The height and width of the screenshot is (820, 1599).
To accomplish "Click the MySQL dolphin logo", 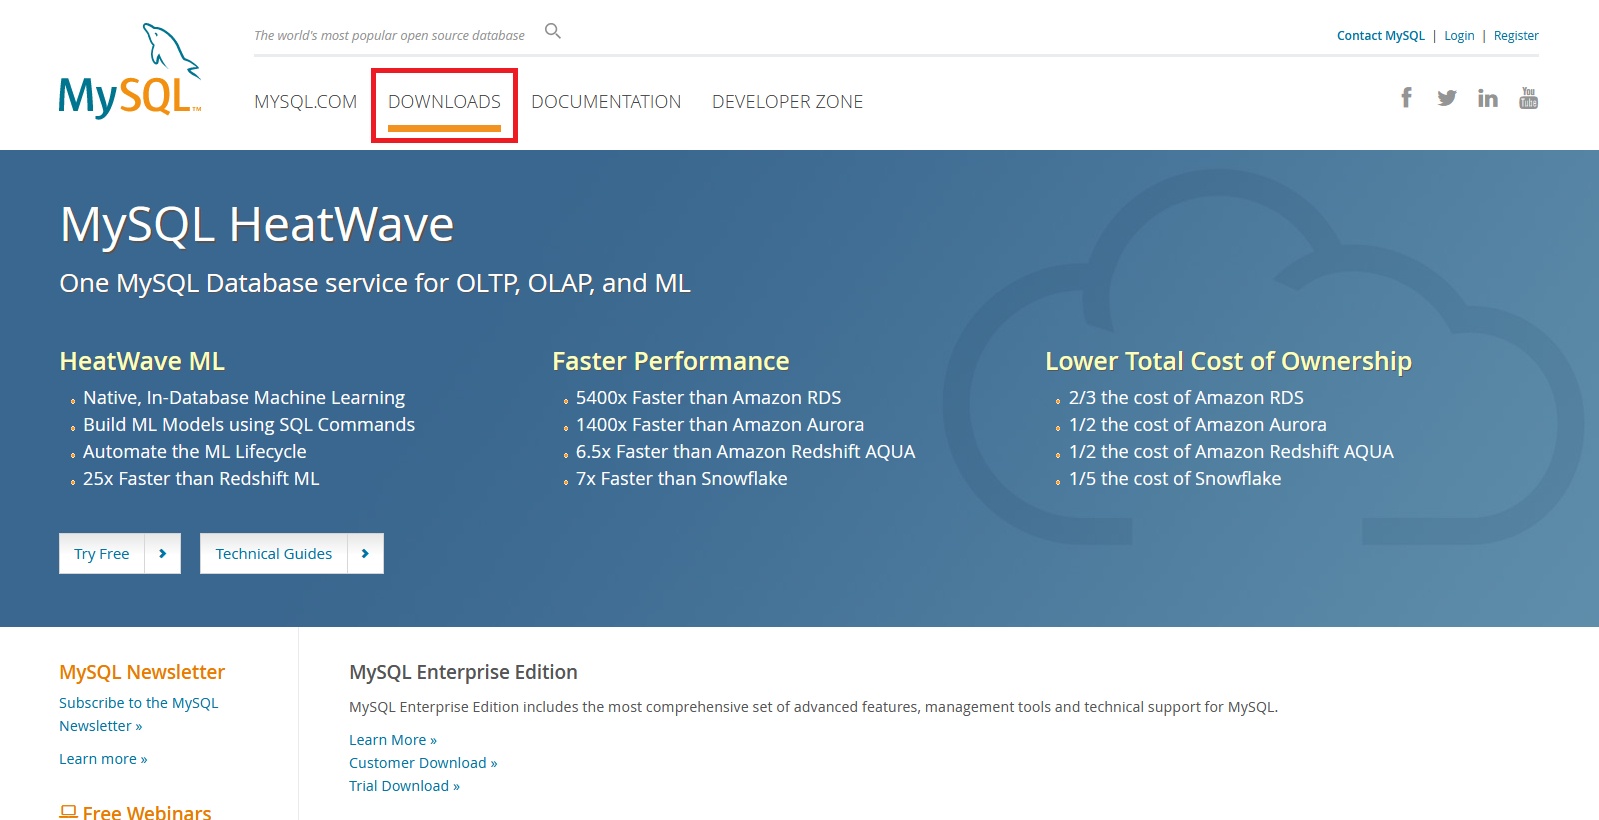I will (x=130, y=70).
